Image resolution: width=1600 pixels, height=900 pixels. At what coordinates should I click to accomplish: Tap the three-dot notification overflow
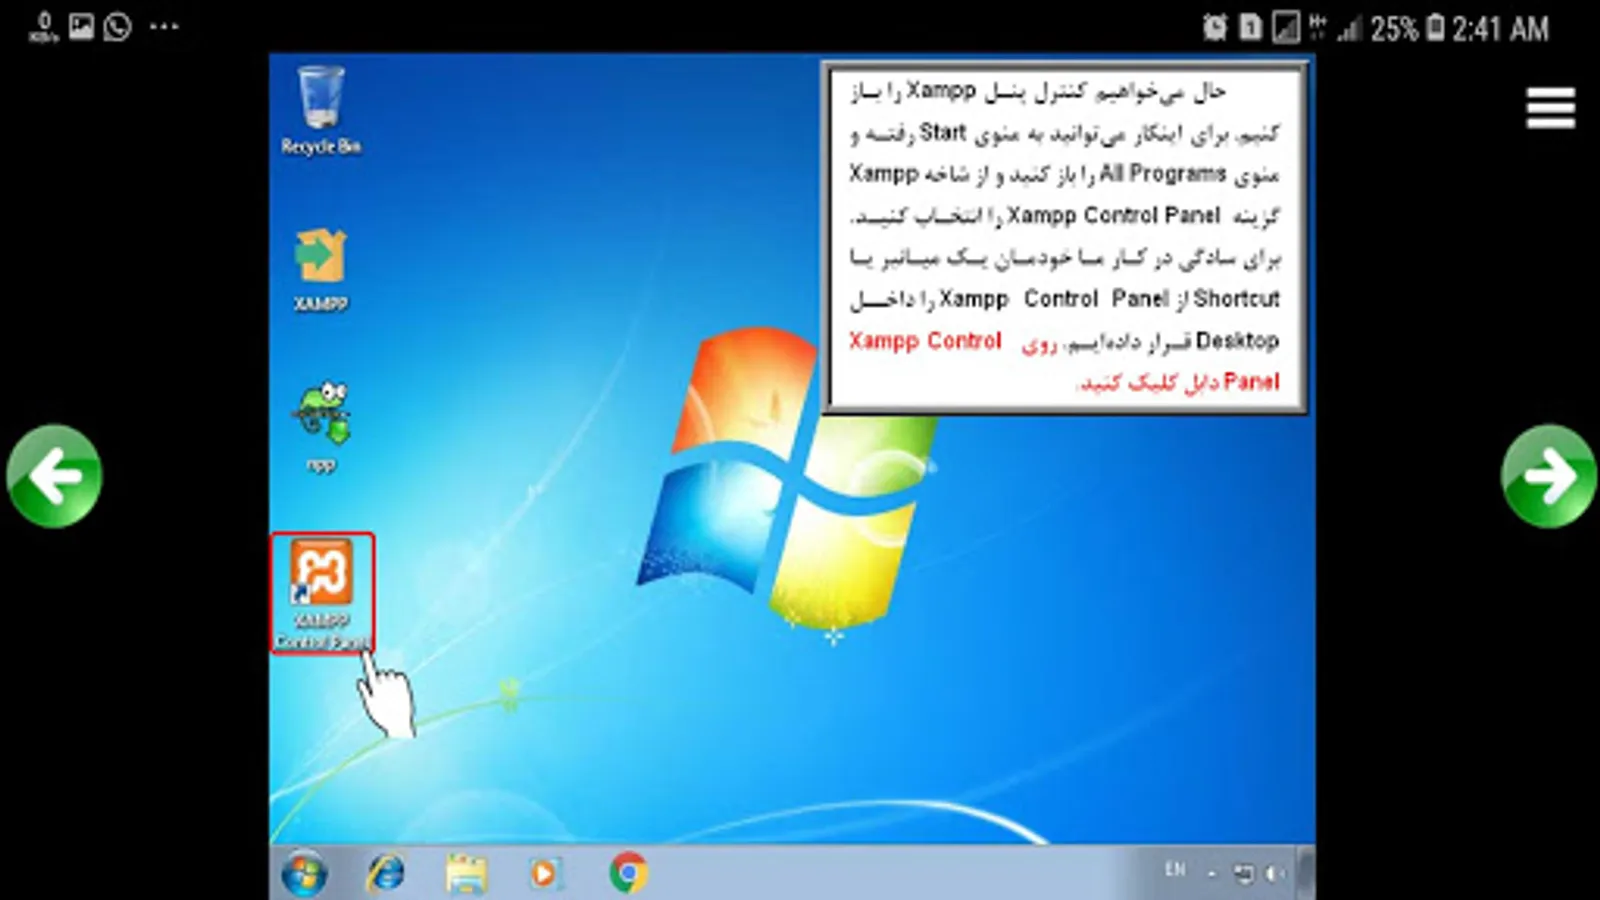[x=164, y=27]
